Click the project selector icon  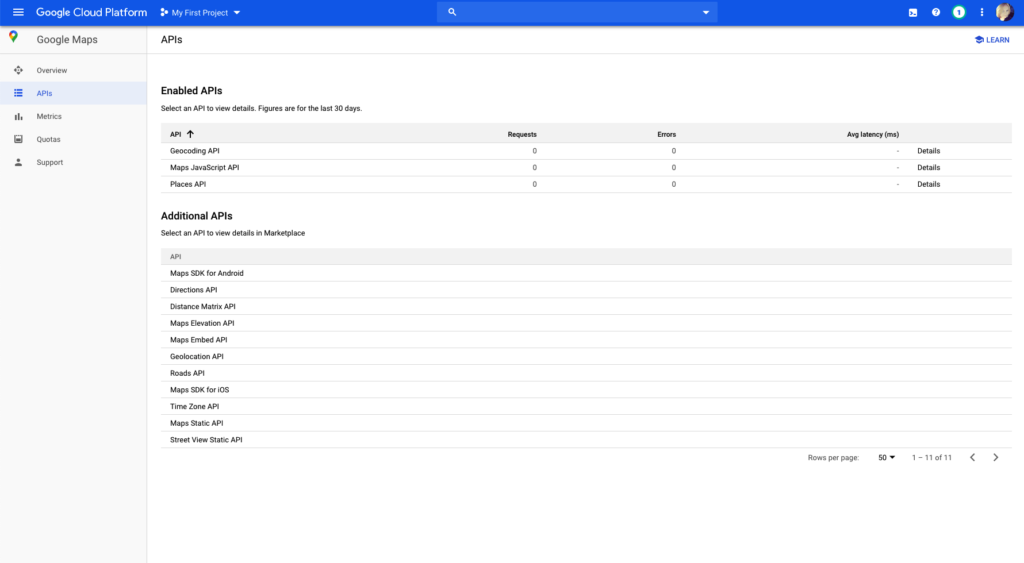[164, 12]
